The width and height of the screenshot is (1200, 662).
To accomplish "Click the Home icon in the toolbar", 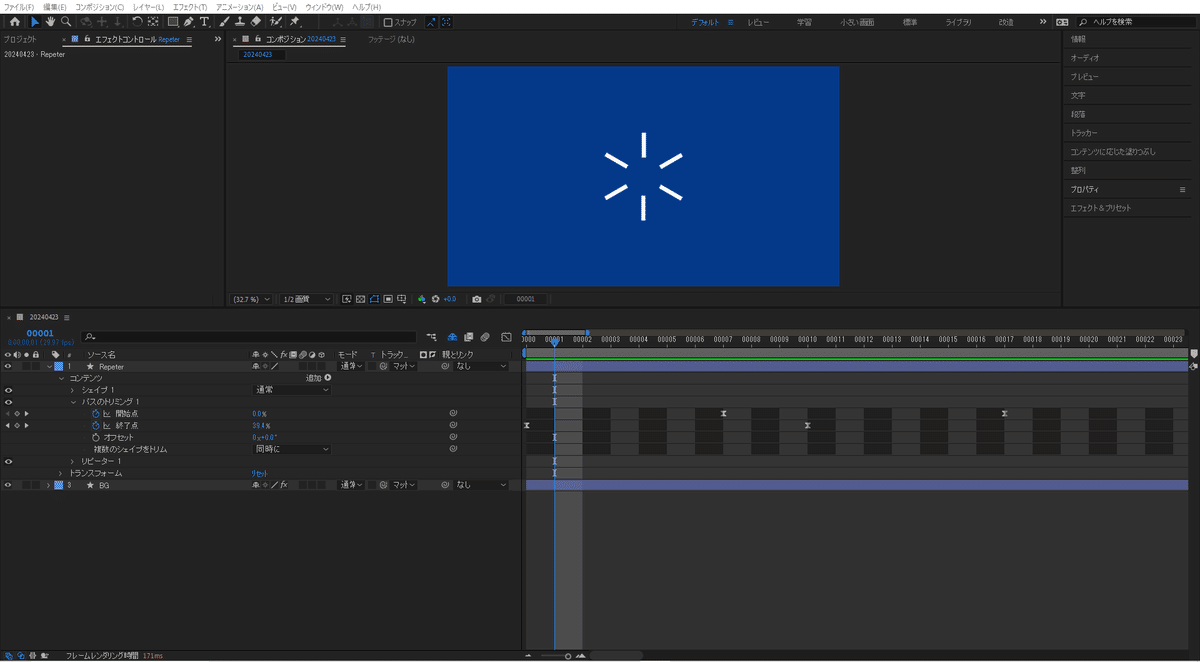I will point(14,21).
